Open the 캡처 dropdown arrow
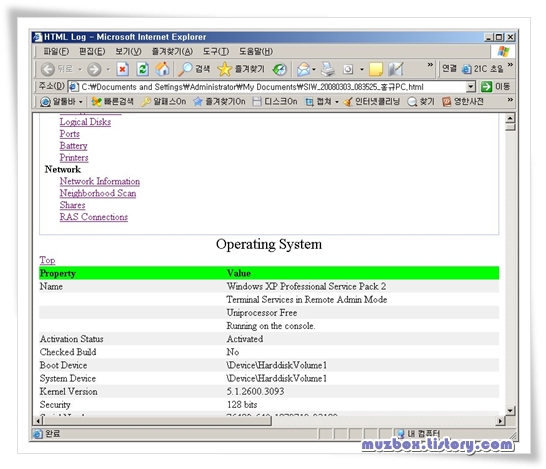 tap(337, 102)
